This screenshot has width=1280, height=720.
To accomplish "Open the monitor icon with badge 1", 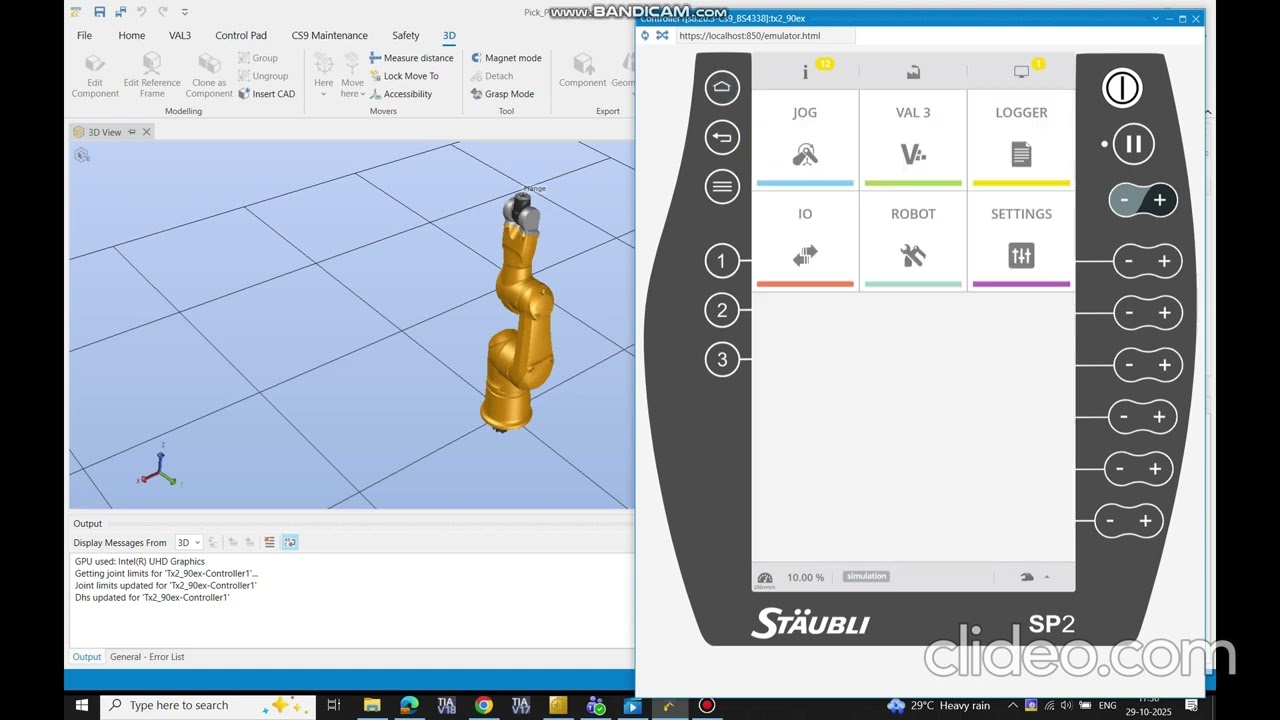I will tap(1021, 72).
